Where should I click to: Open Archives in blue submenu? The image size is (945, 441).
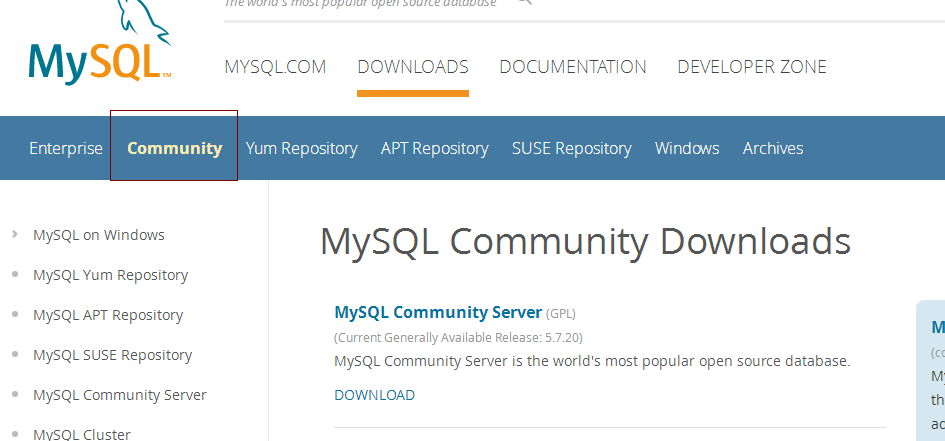point(773,148)
